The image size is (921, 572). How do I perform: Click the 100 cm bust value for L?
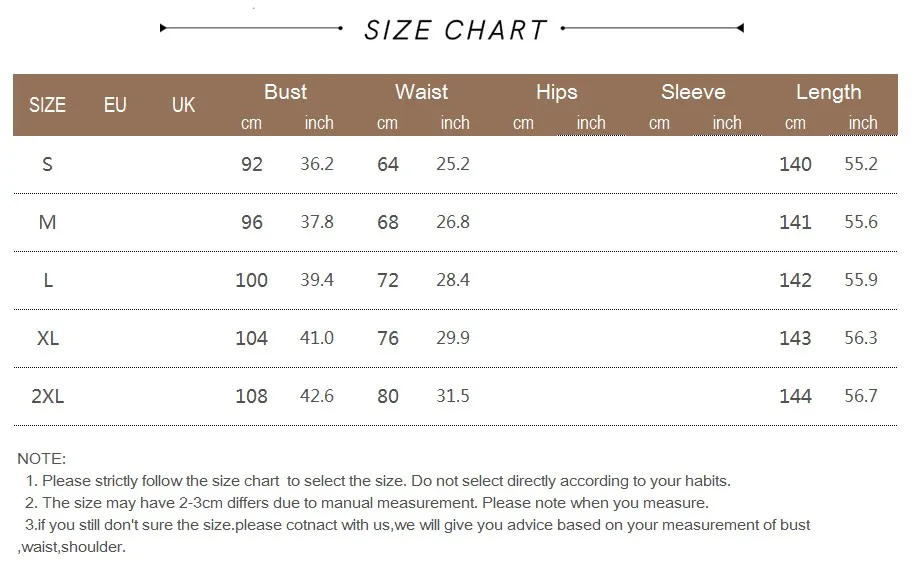(x=251, y=280)
